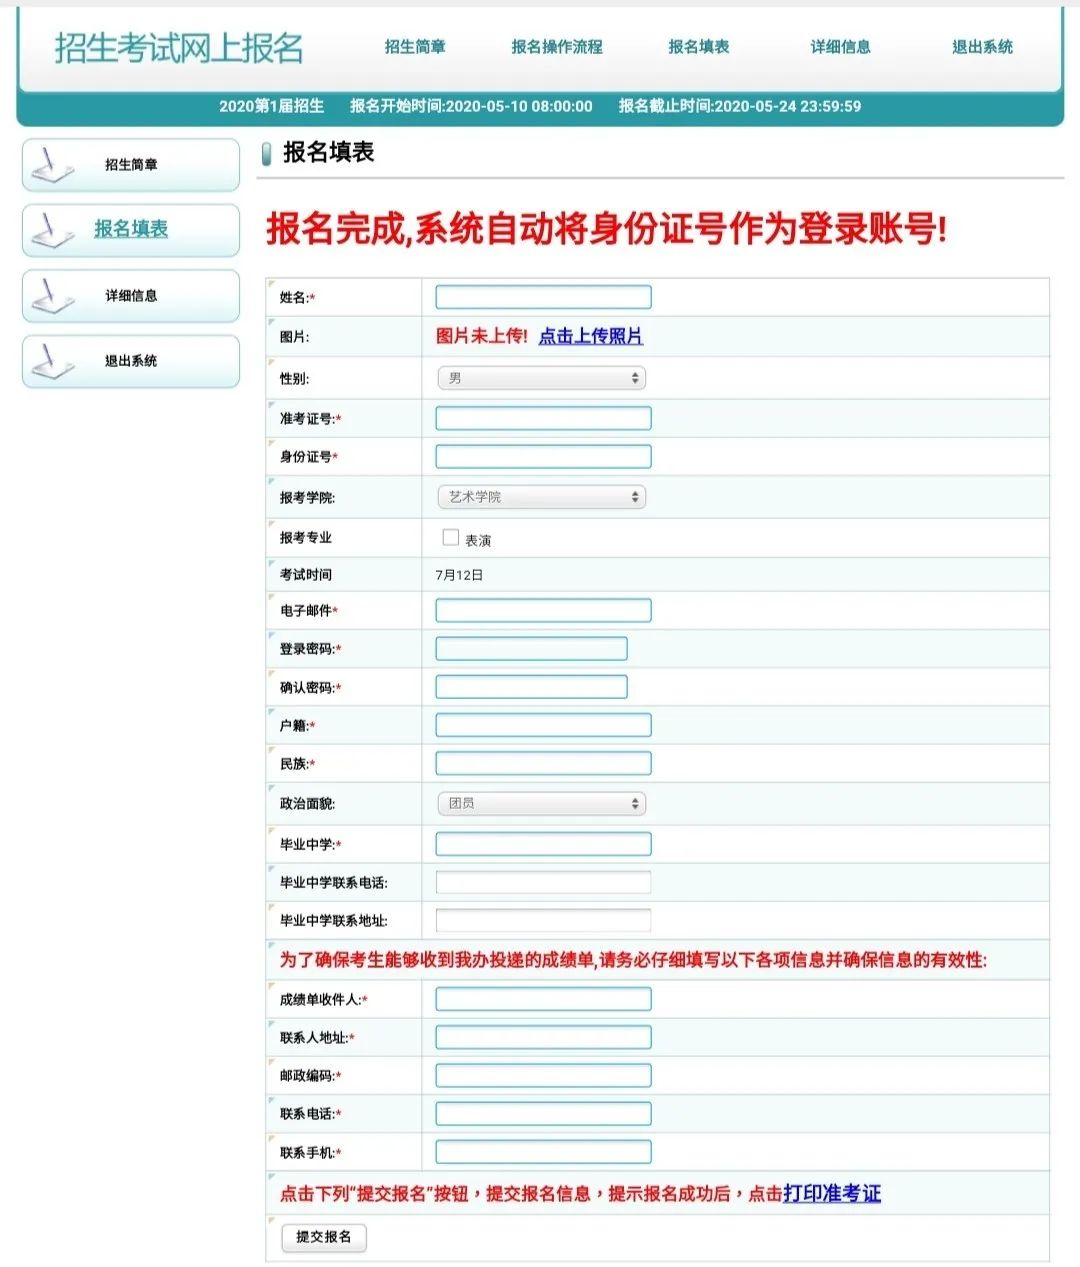1080x1267 pixels.
Task: Select the 电子邮件 email text box
Action: (543, 611)
